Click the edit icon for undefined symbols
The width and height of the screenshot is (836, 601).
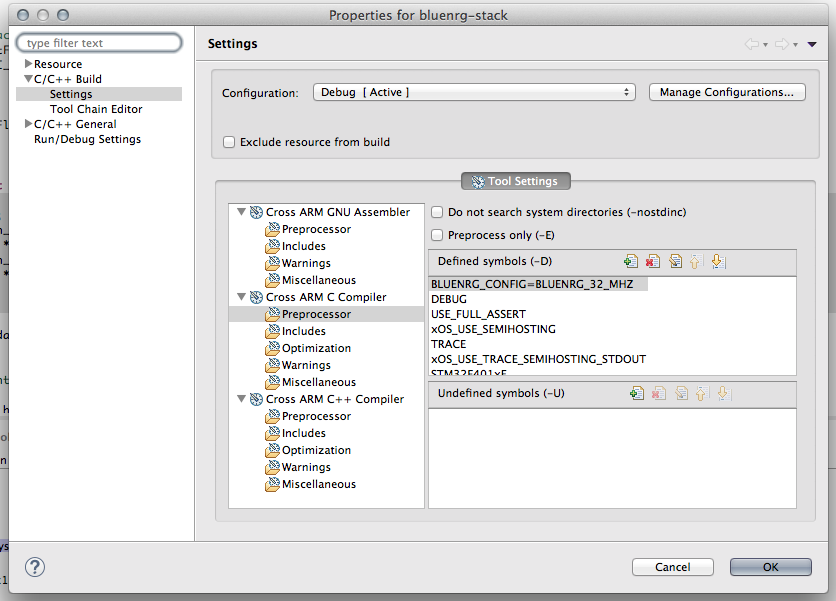[x=681, y=394]
